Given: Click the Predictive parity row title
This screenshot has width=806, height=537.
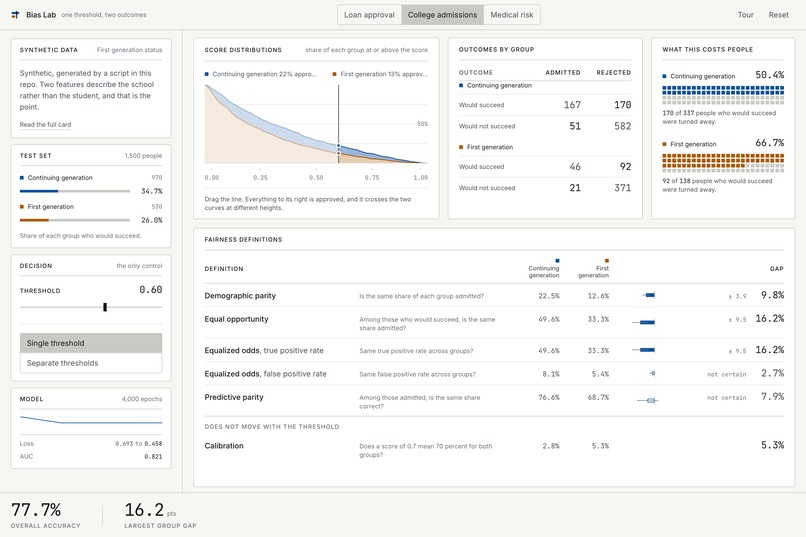Looking at the screenshot, I should tap(234, 397).
